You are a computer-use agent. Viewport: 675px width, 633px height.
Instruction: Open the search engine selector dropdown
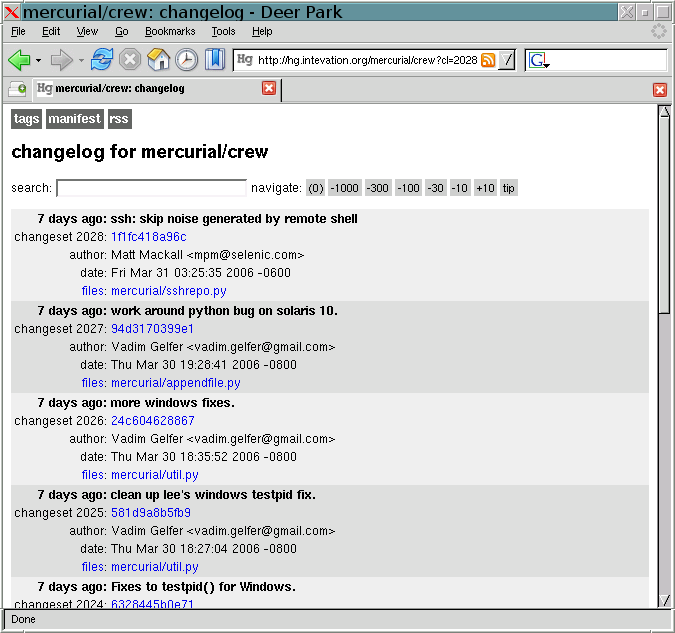(x=539, y=61)
